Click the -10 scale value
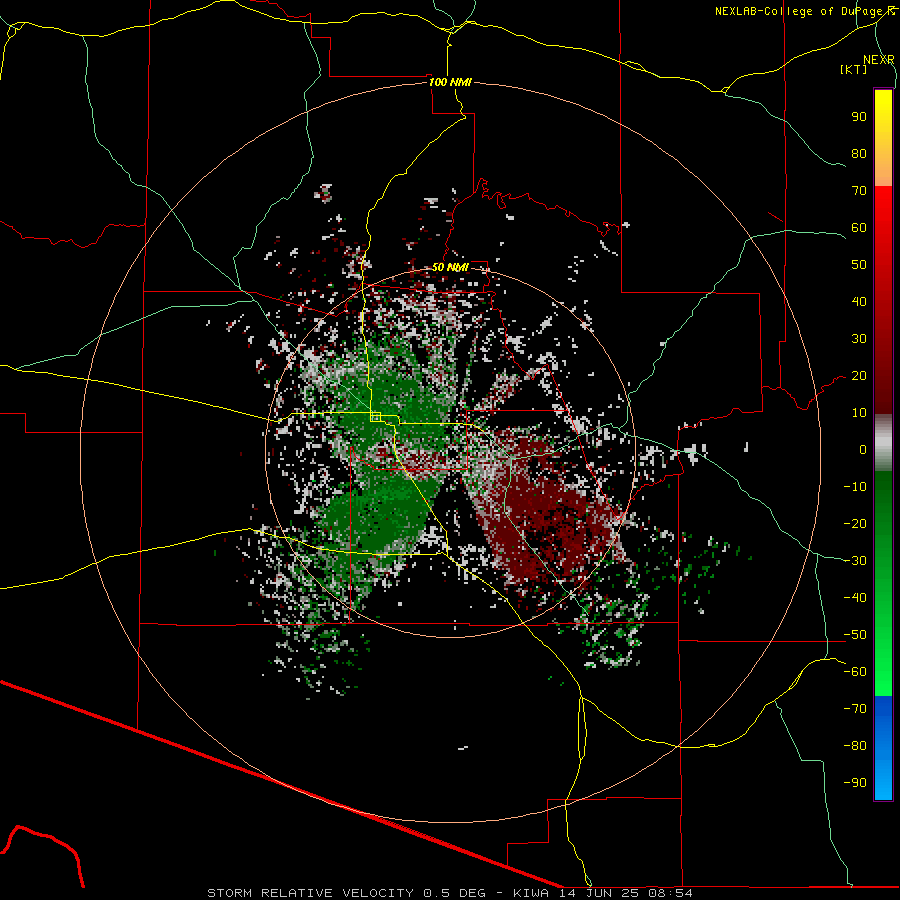The width and height of the screenshot is (900, 900). (x=855, y=487)
